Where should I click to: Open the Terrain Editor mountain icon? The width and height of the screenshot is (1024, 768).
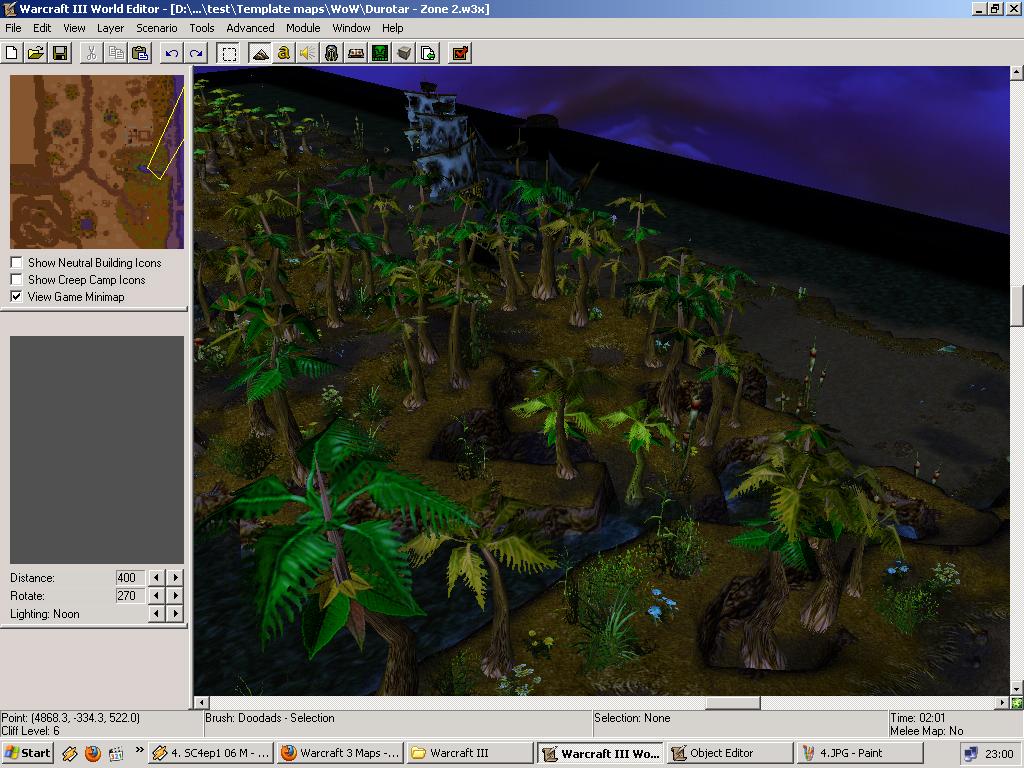260,53
